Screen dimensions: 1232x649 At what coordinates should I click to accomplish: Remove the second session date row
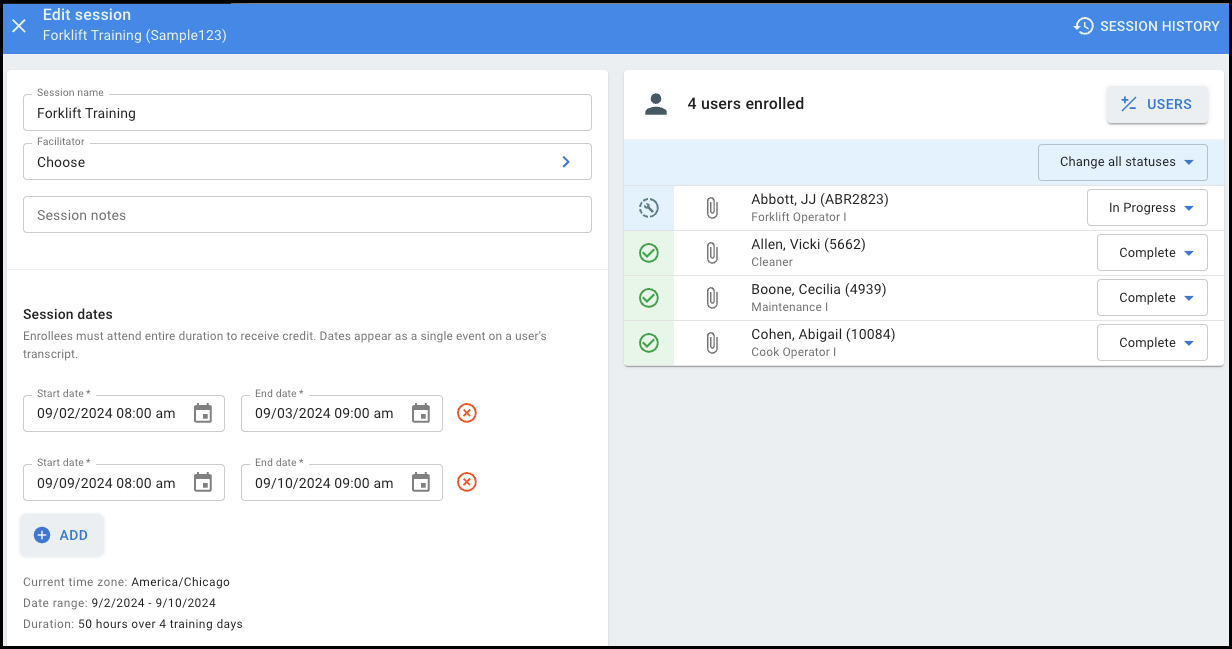point(466,483)
